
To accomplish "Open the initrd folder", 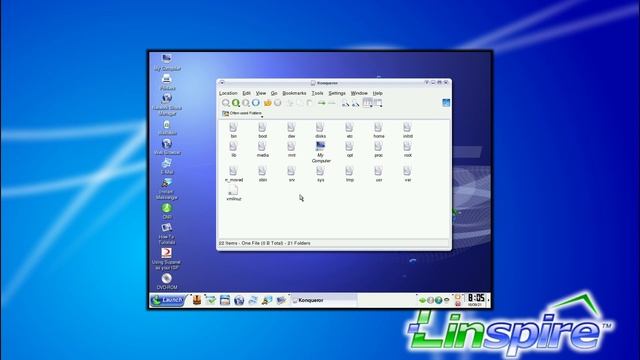I will coord(407,131).
